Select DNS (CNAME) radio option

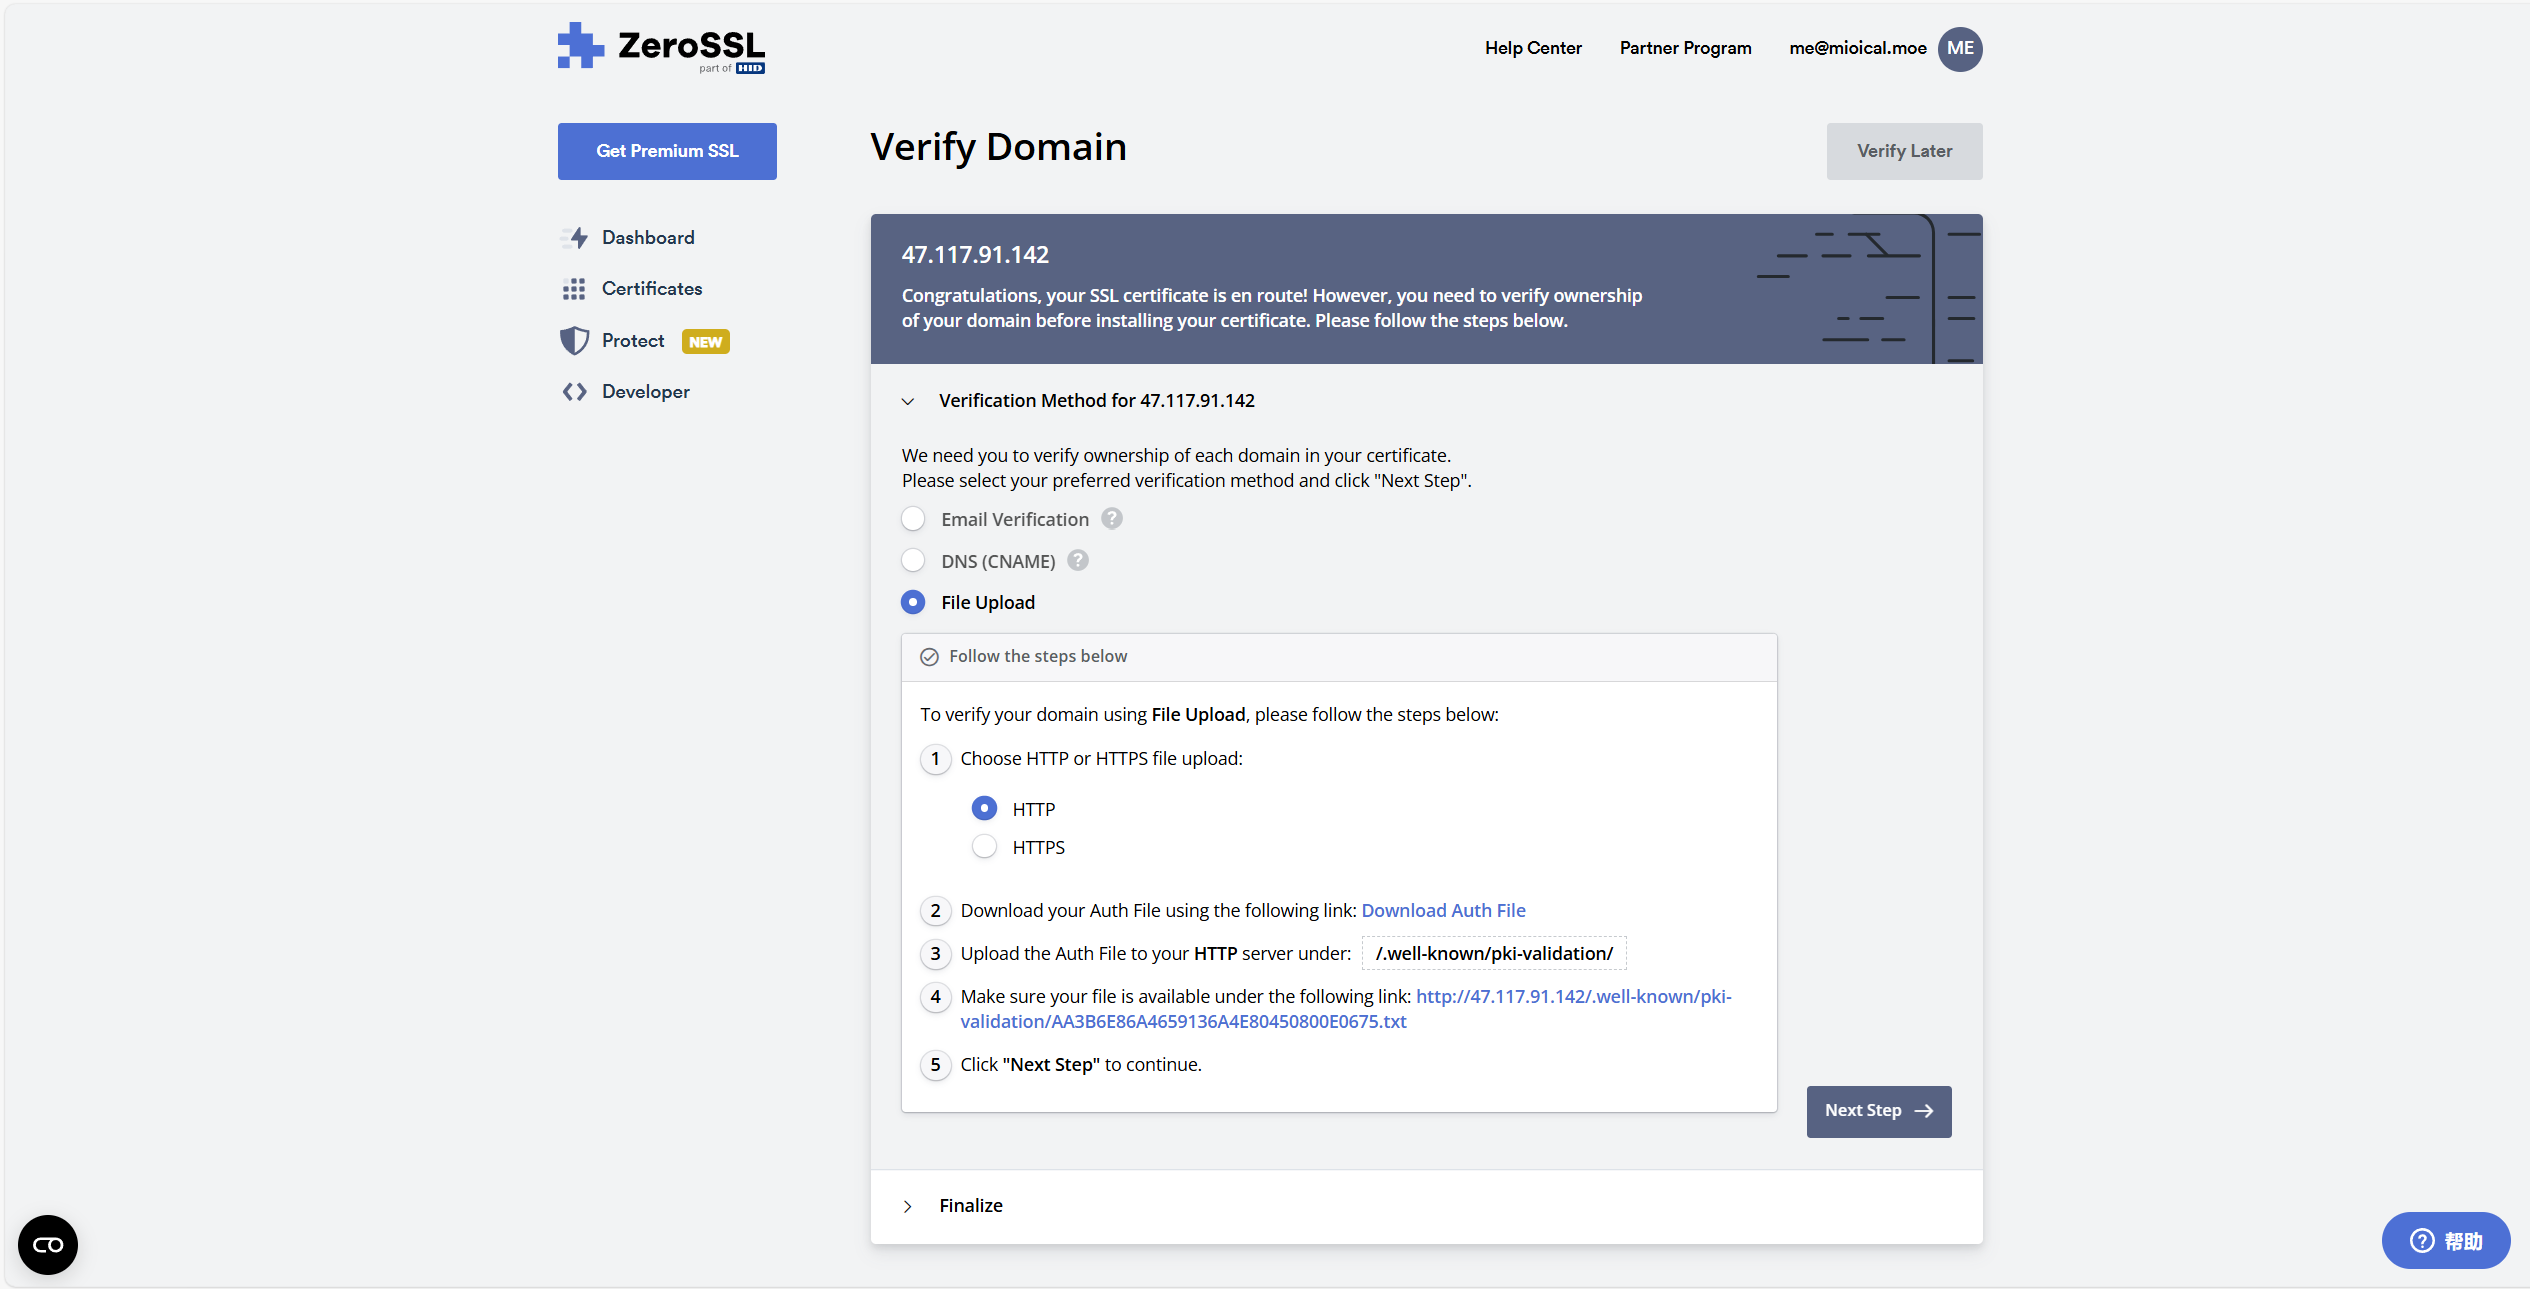coord(913,561)
